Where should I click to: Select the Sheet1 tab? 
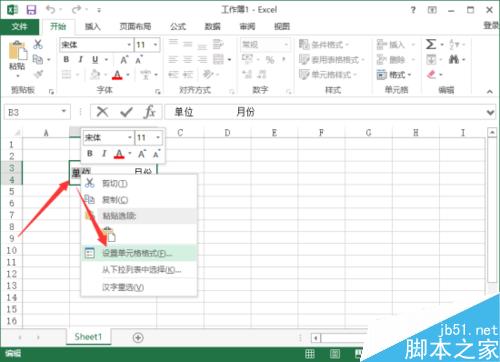(88, 337)
